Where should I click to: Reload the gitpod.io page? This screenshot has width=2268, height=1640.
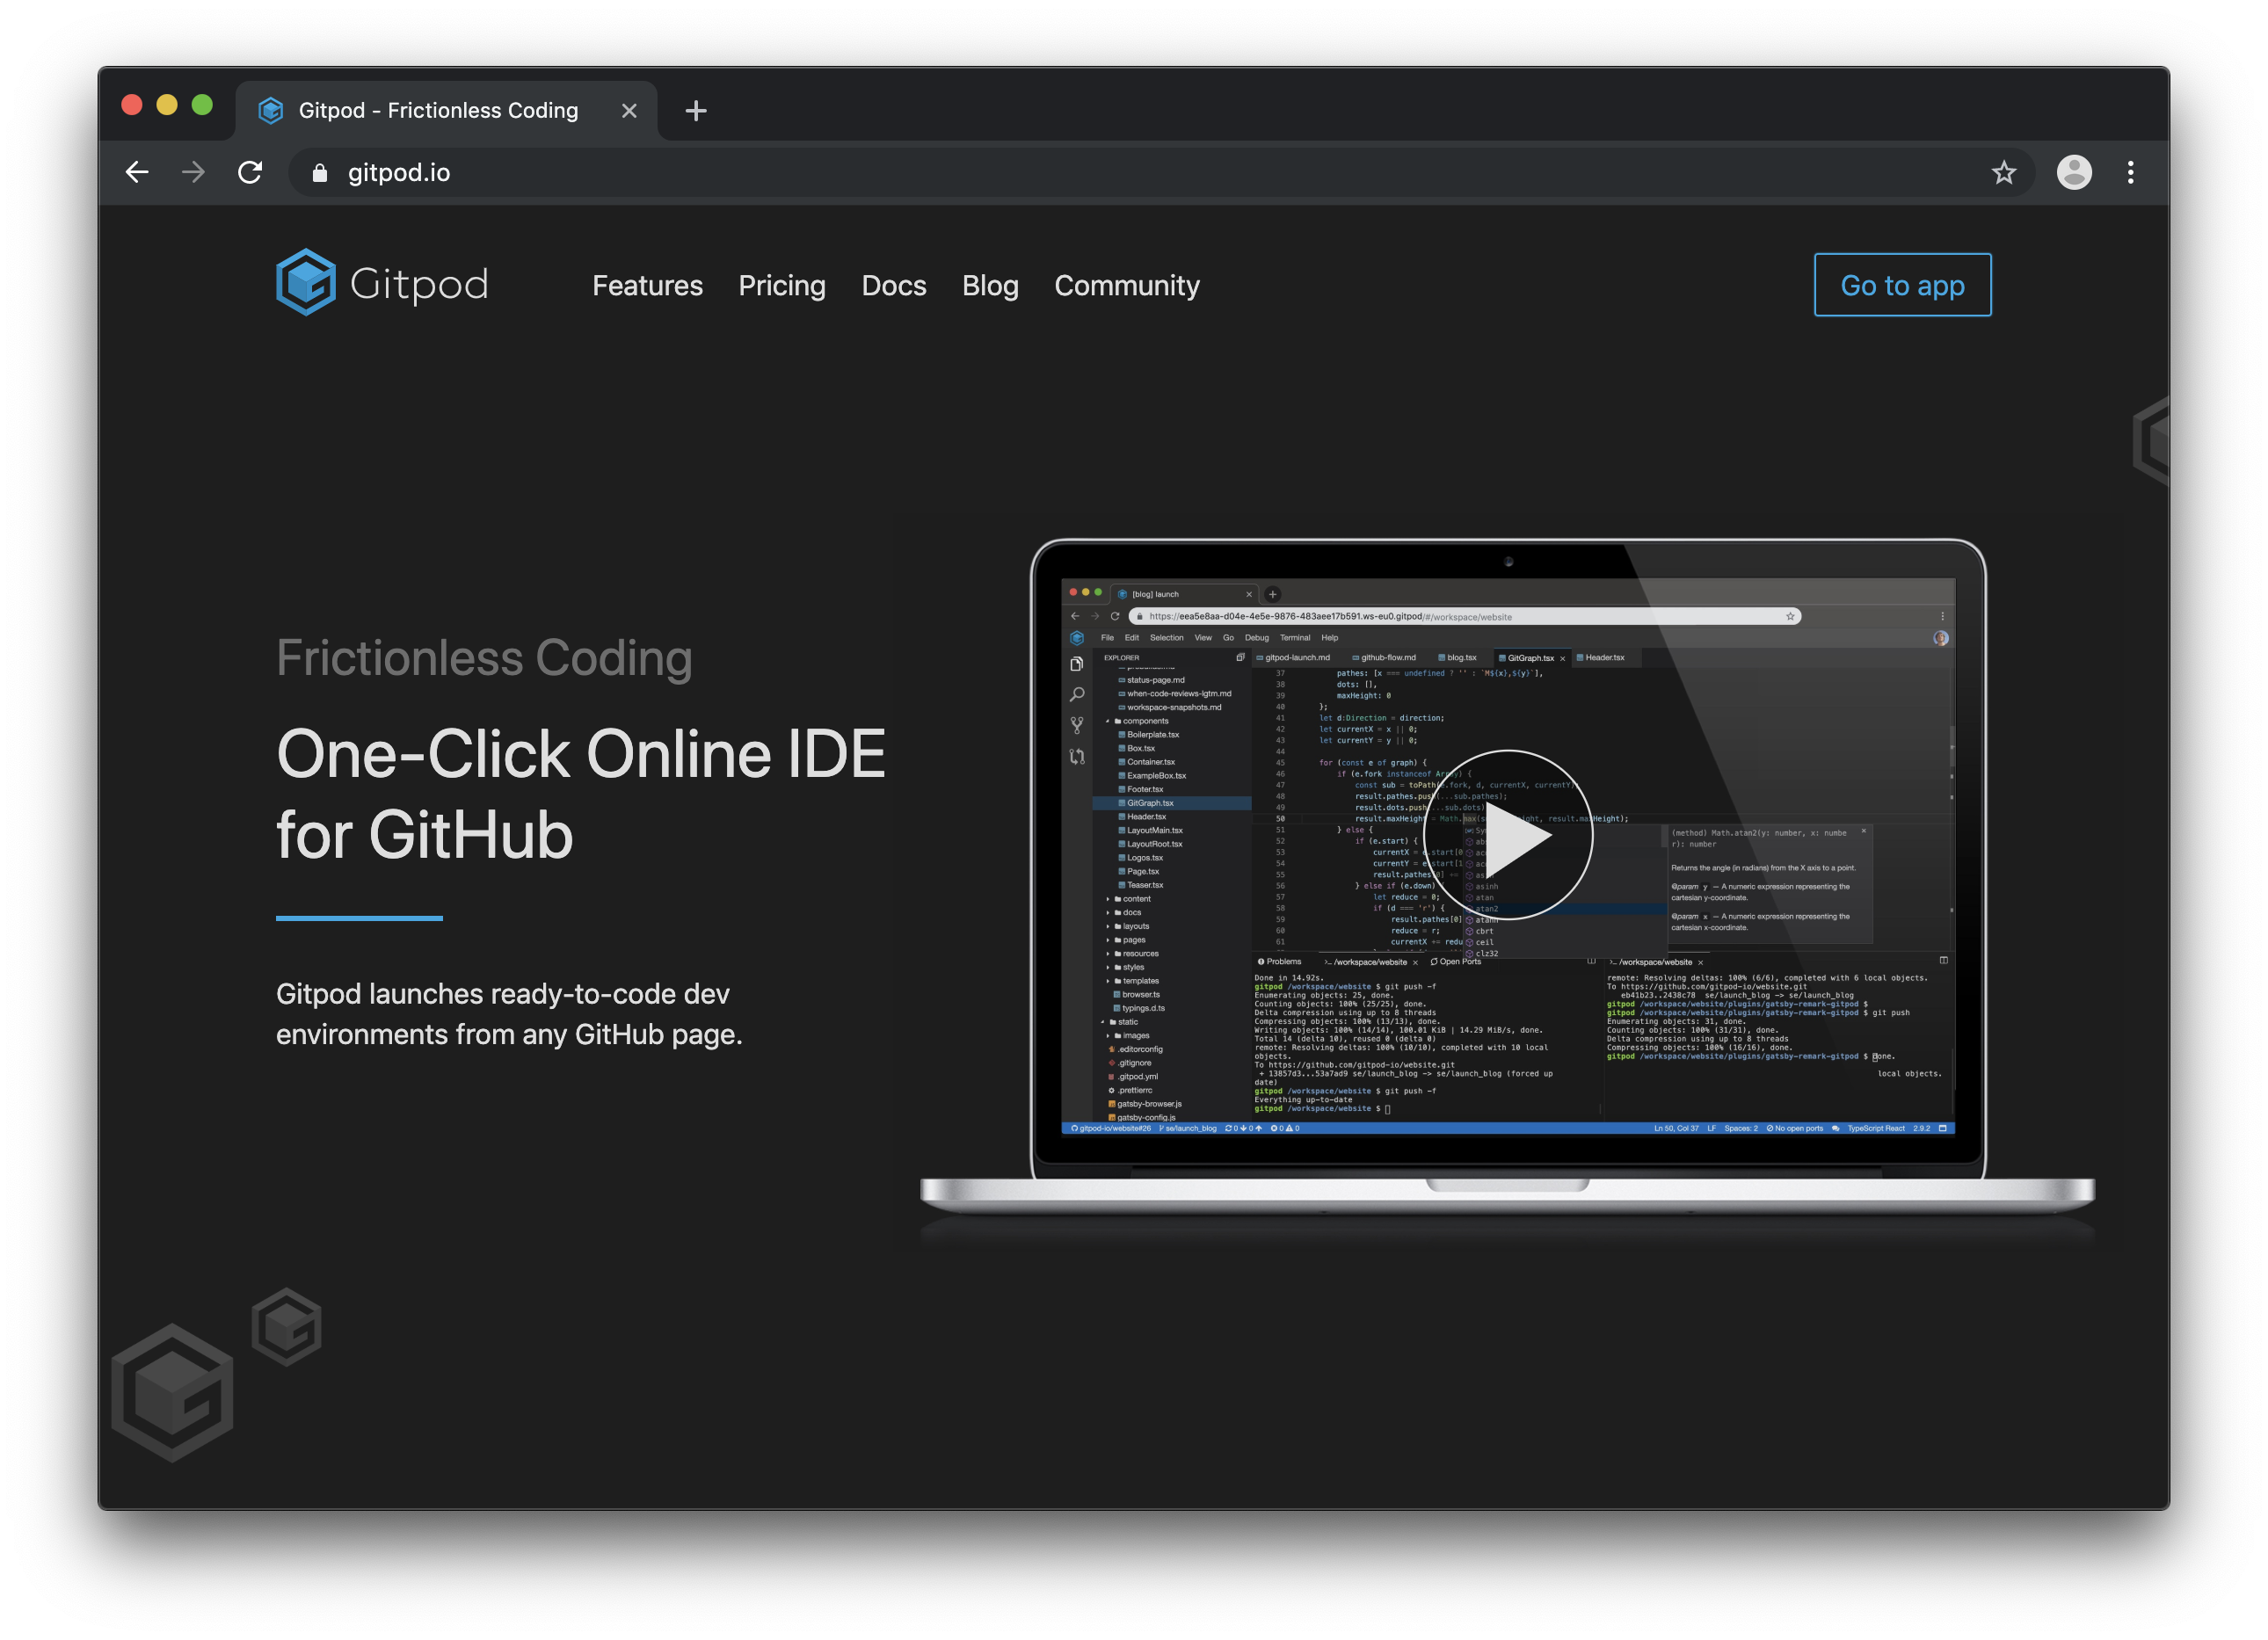(250, 172)
